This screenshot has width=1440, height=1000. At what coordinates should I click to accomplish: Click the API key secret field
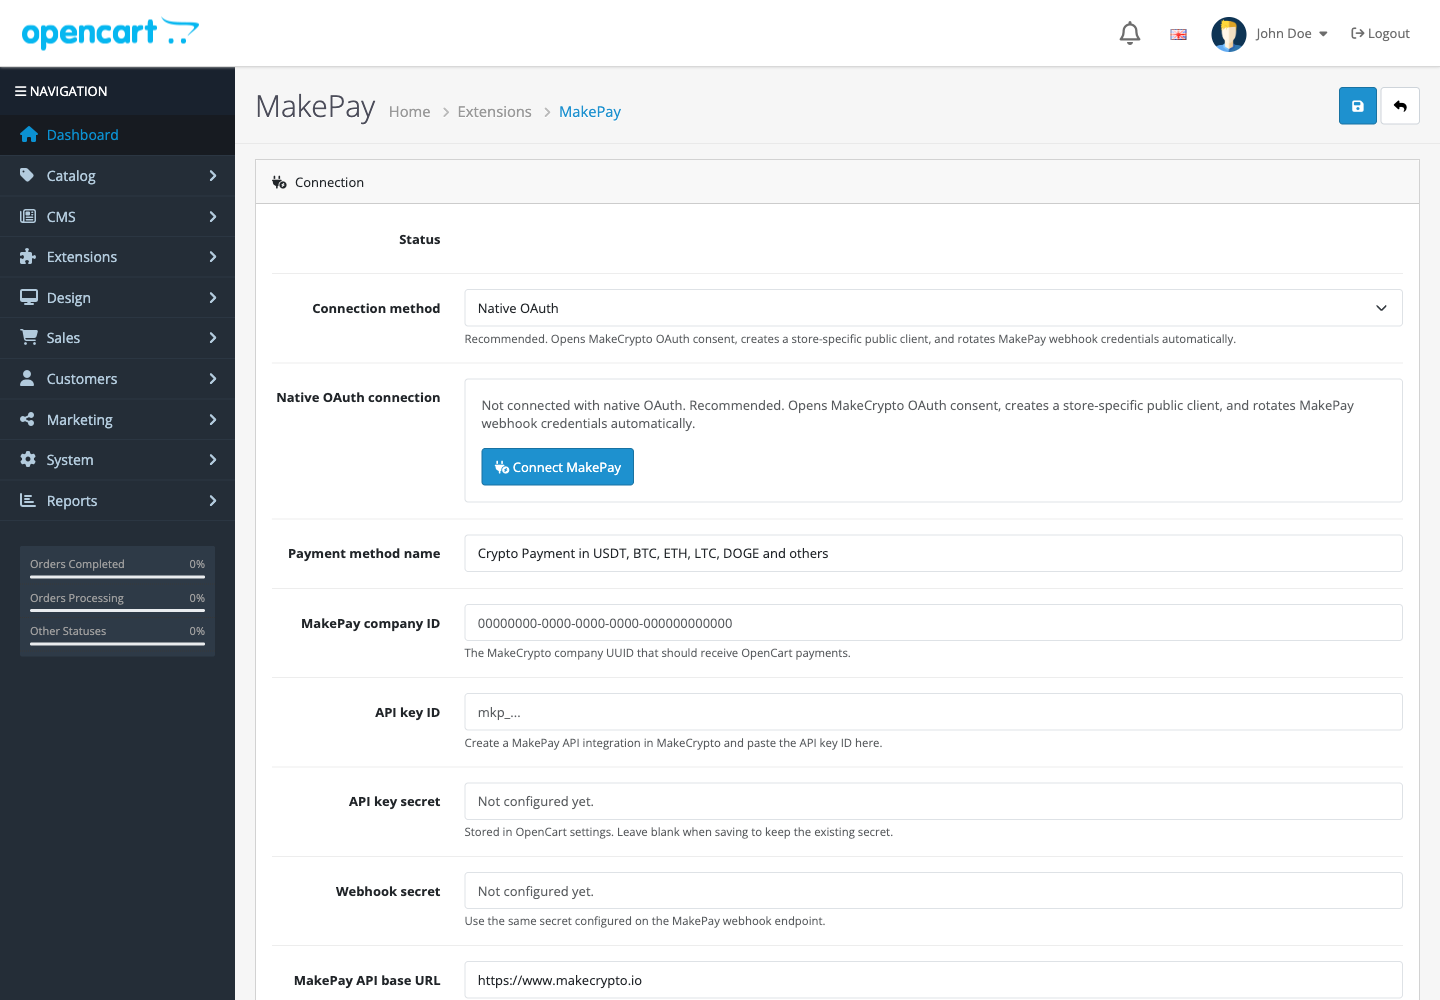[x=933, y=801]
